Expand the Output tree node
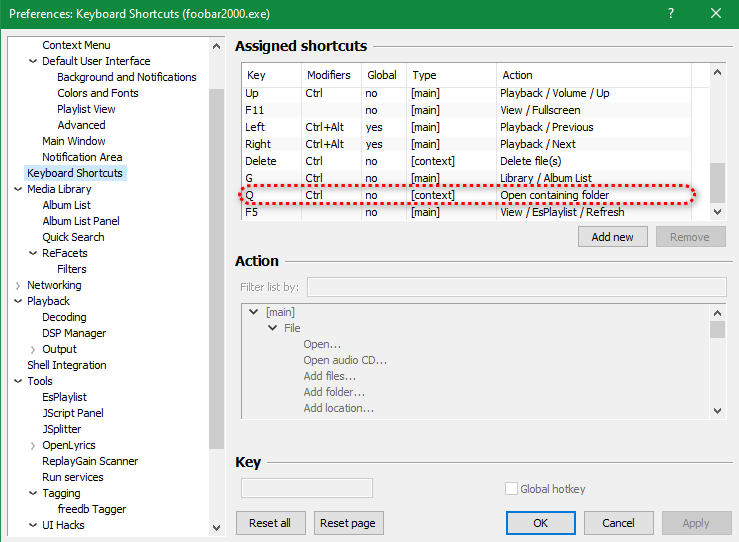Screen dimensions: 739x542 coord(33,349)
